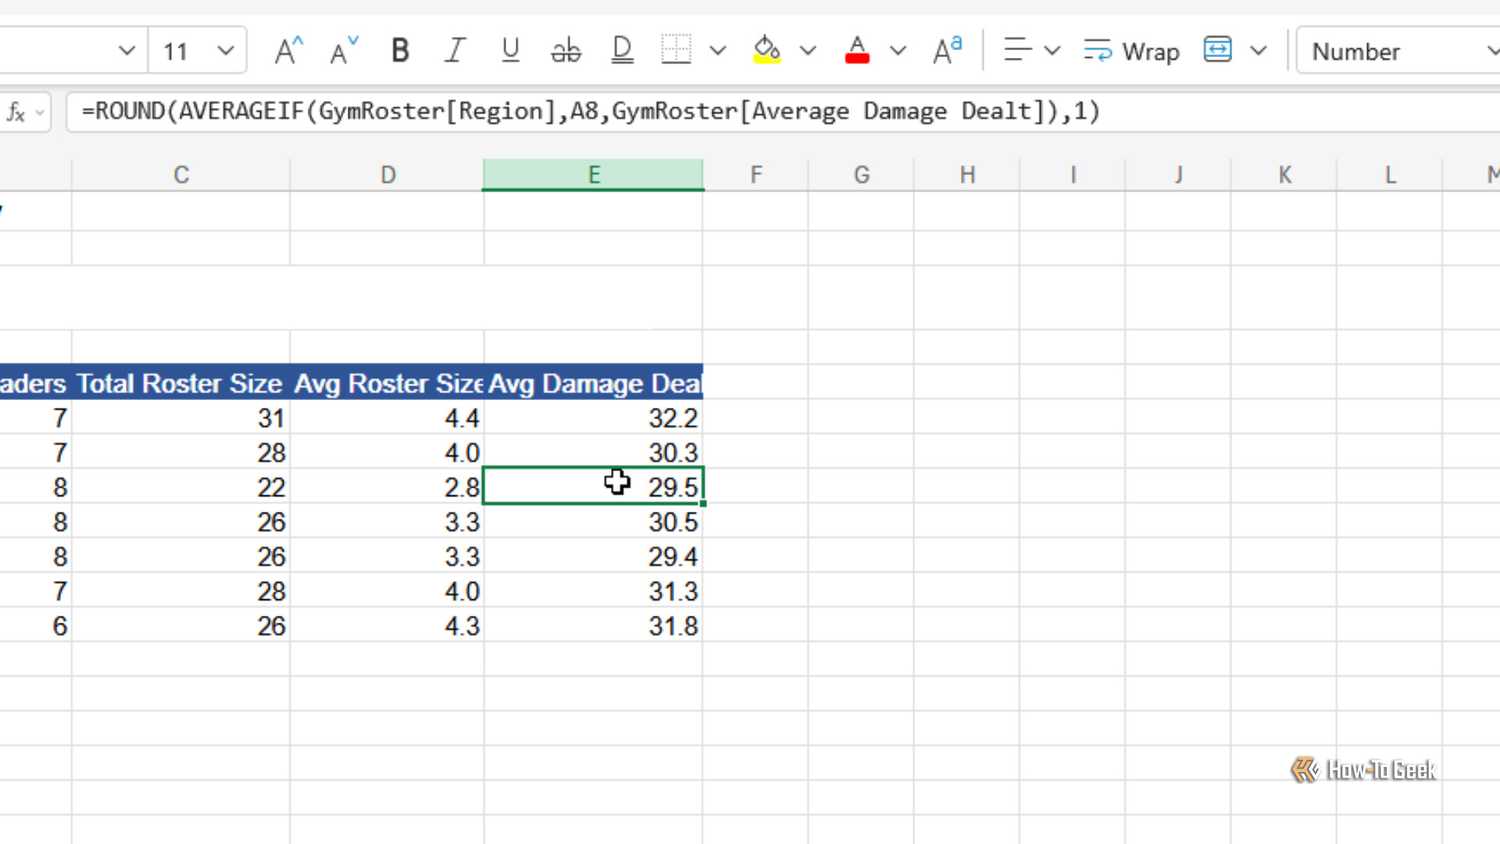The image size is (1500, 844).
Task: Apply cell borders icon
Action: click(676, 50)
